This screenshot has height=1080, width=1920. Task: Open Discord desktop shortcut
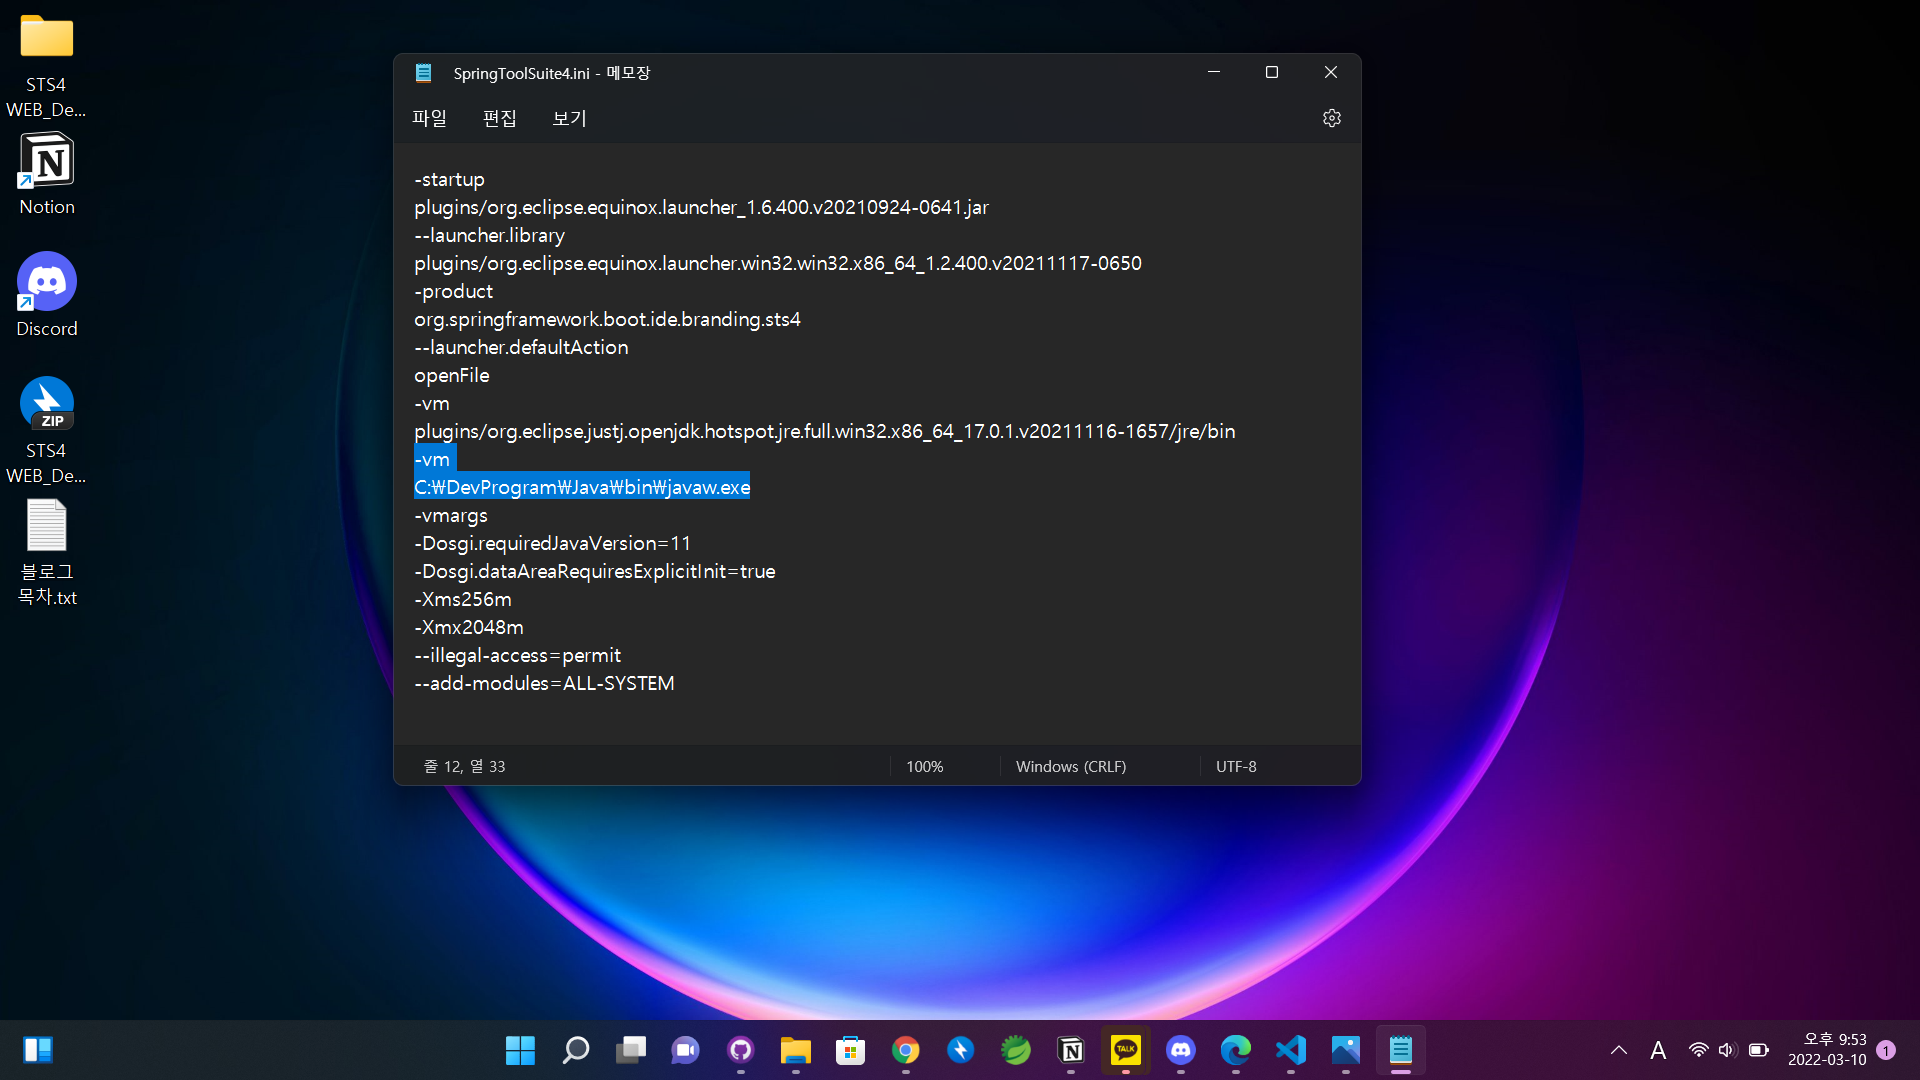click(x=47, y=295)
